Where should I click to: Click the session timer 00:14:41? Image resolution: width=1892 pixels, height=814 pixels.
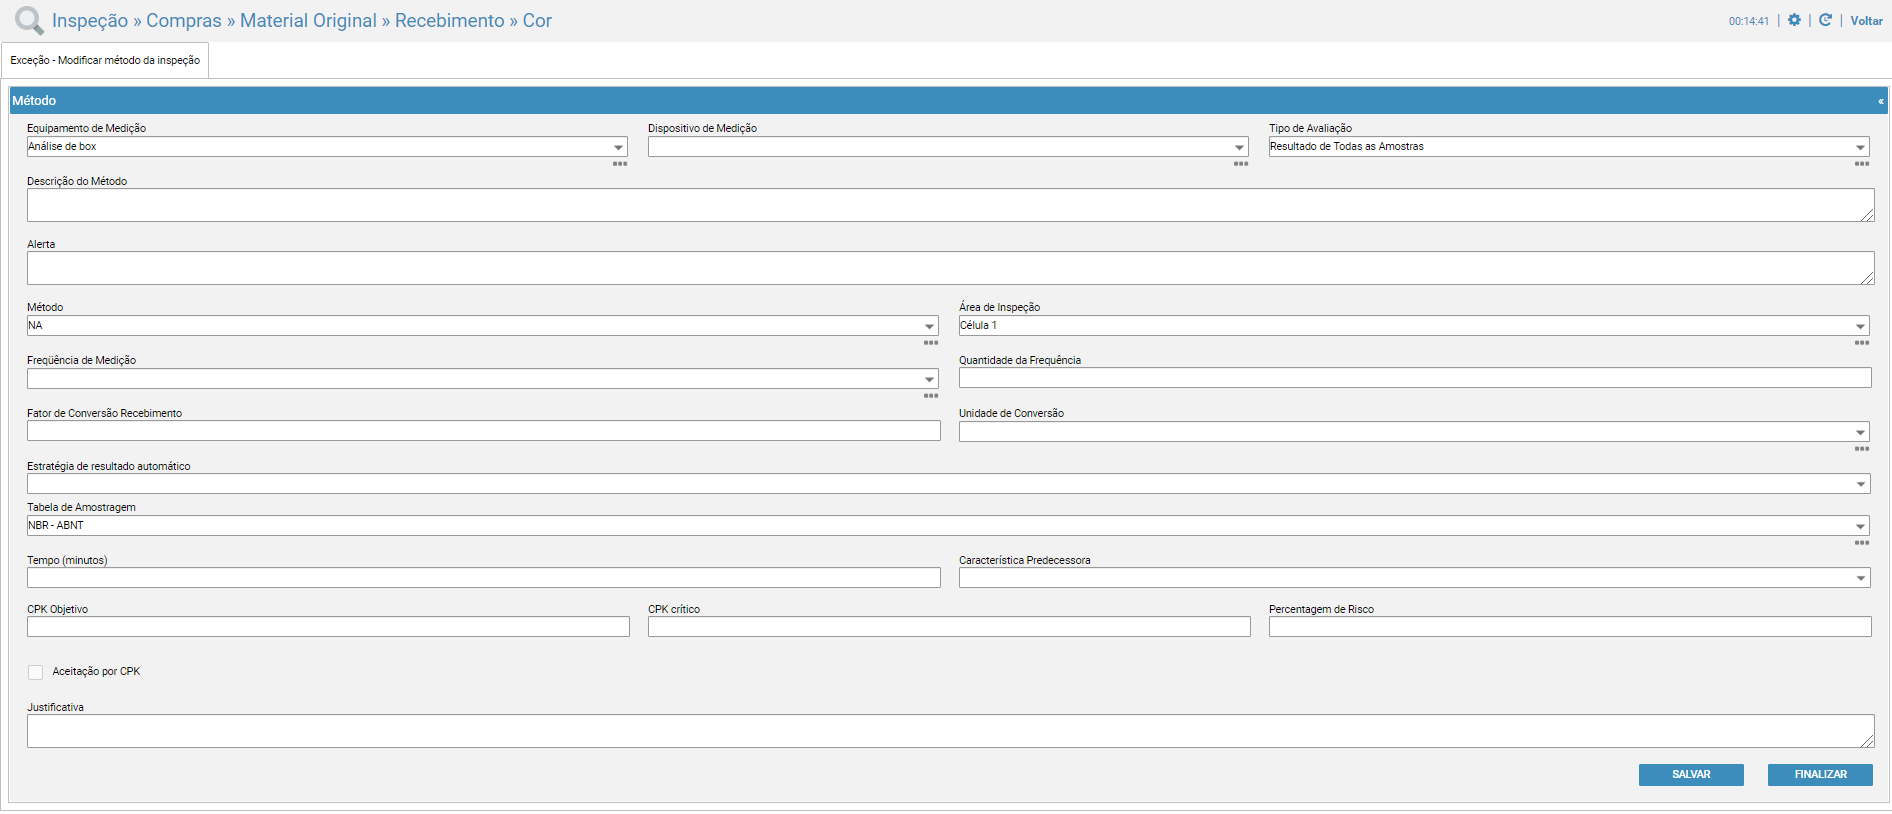(1749, 21)
